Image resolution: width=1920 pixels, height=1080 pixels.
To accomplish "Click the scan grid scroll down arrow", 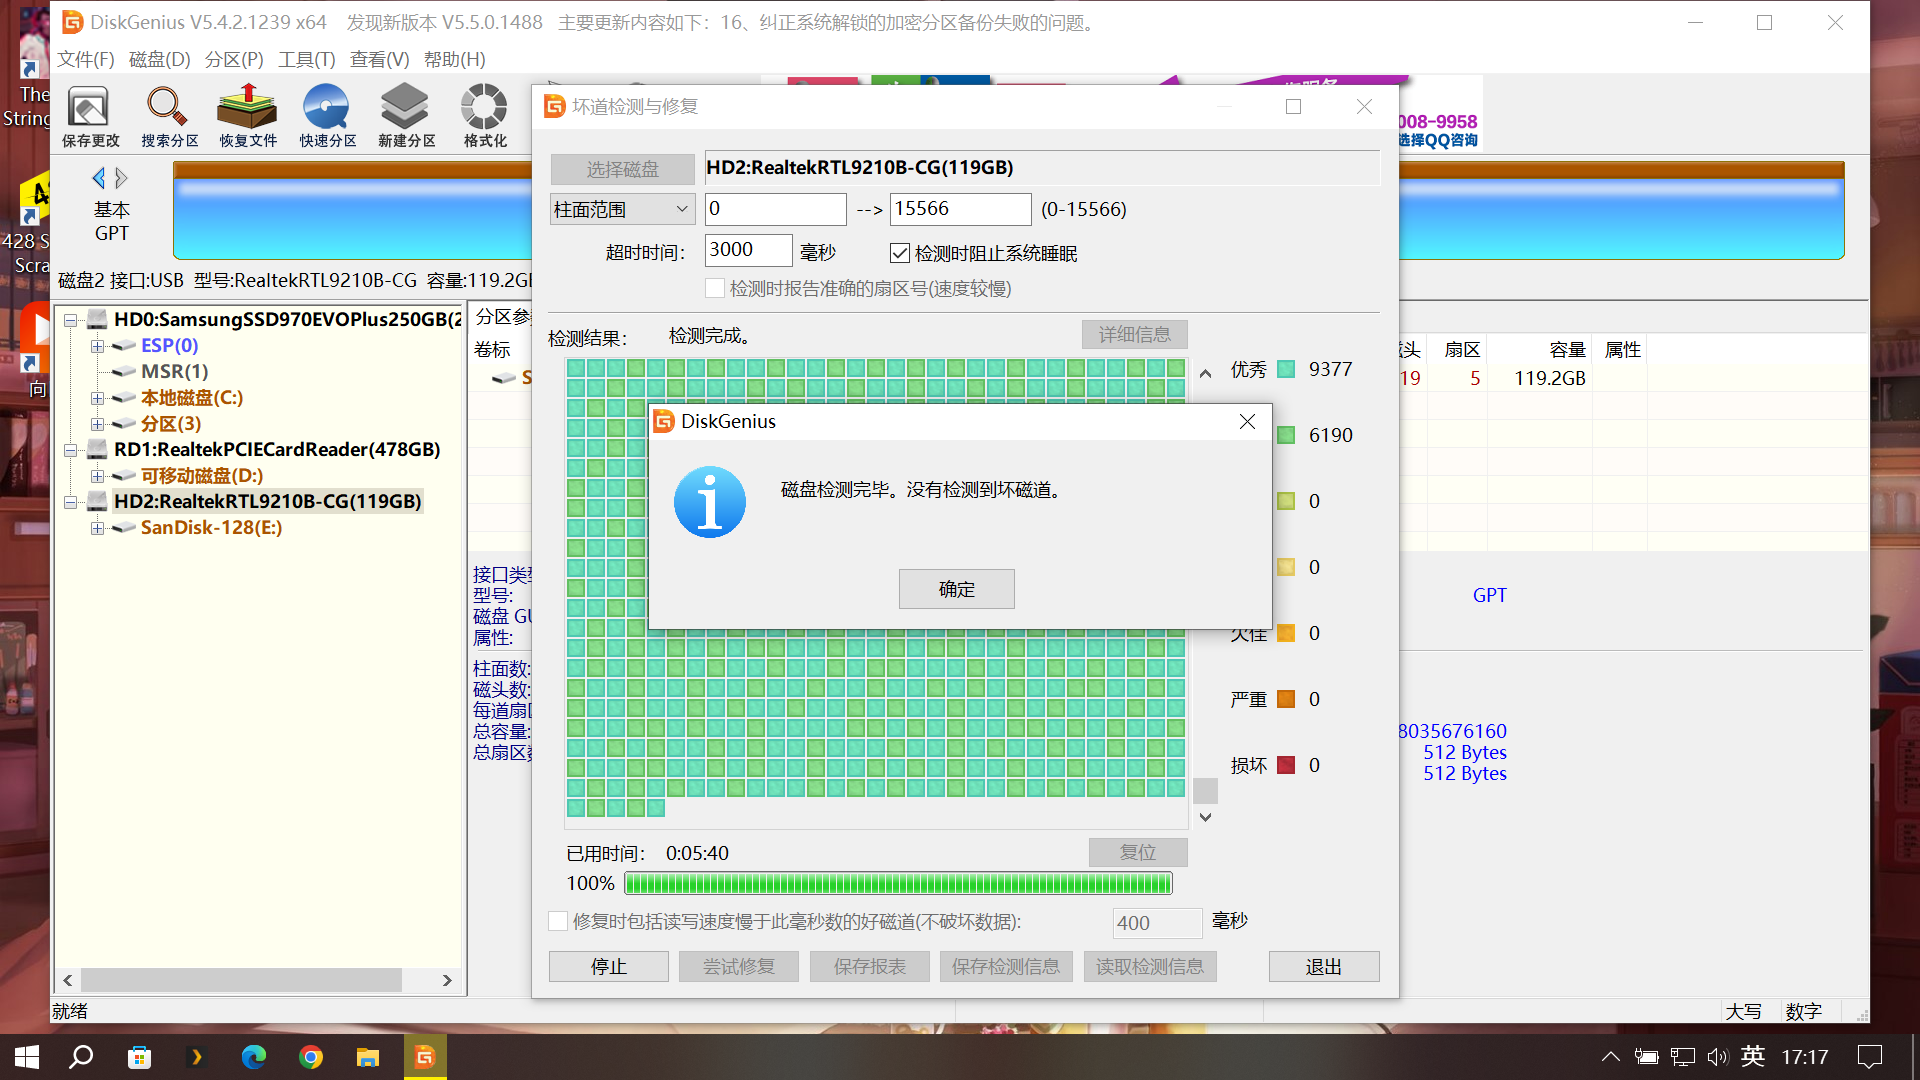I will (x=1206, y=818).
